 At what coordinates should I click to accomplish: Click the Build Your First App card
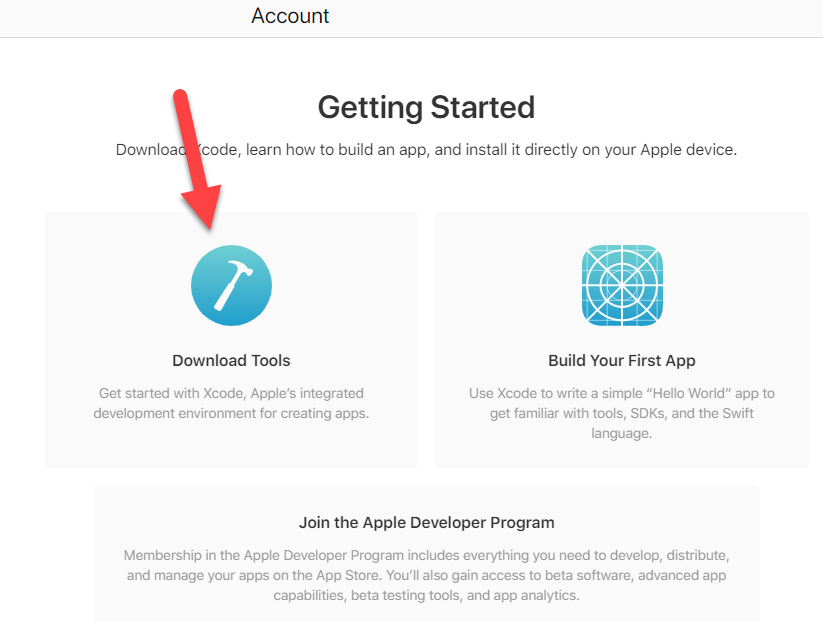(x=622, y=339)
